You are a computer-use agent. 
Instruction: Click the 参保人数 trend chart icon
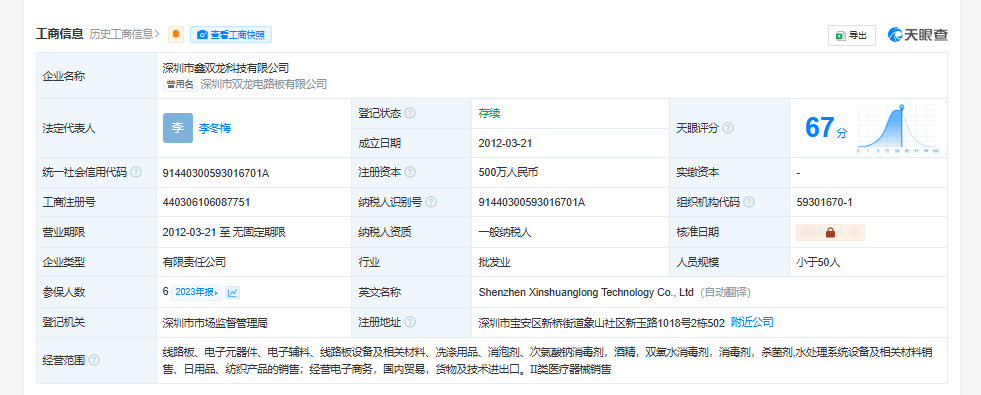(x=232, y=292)
